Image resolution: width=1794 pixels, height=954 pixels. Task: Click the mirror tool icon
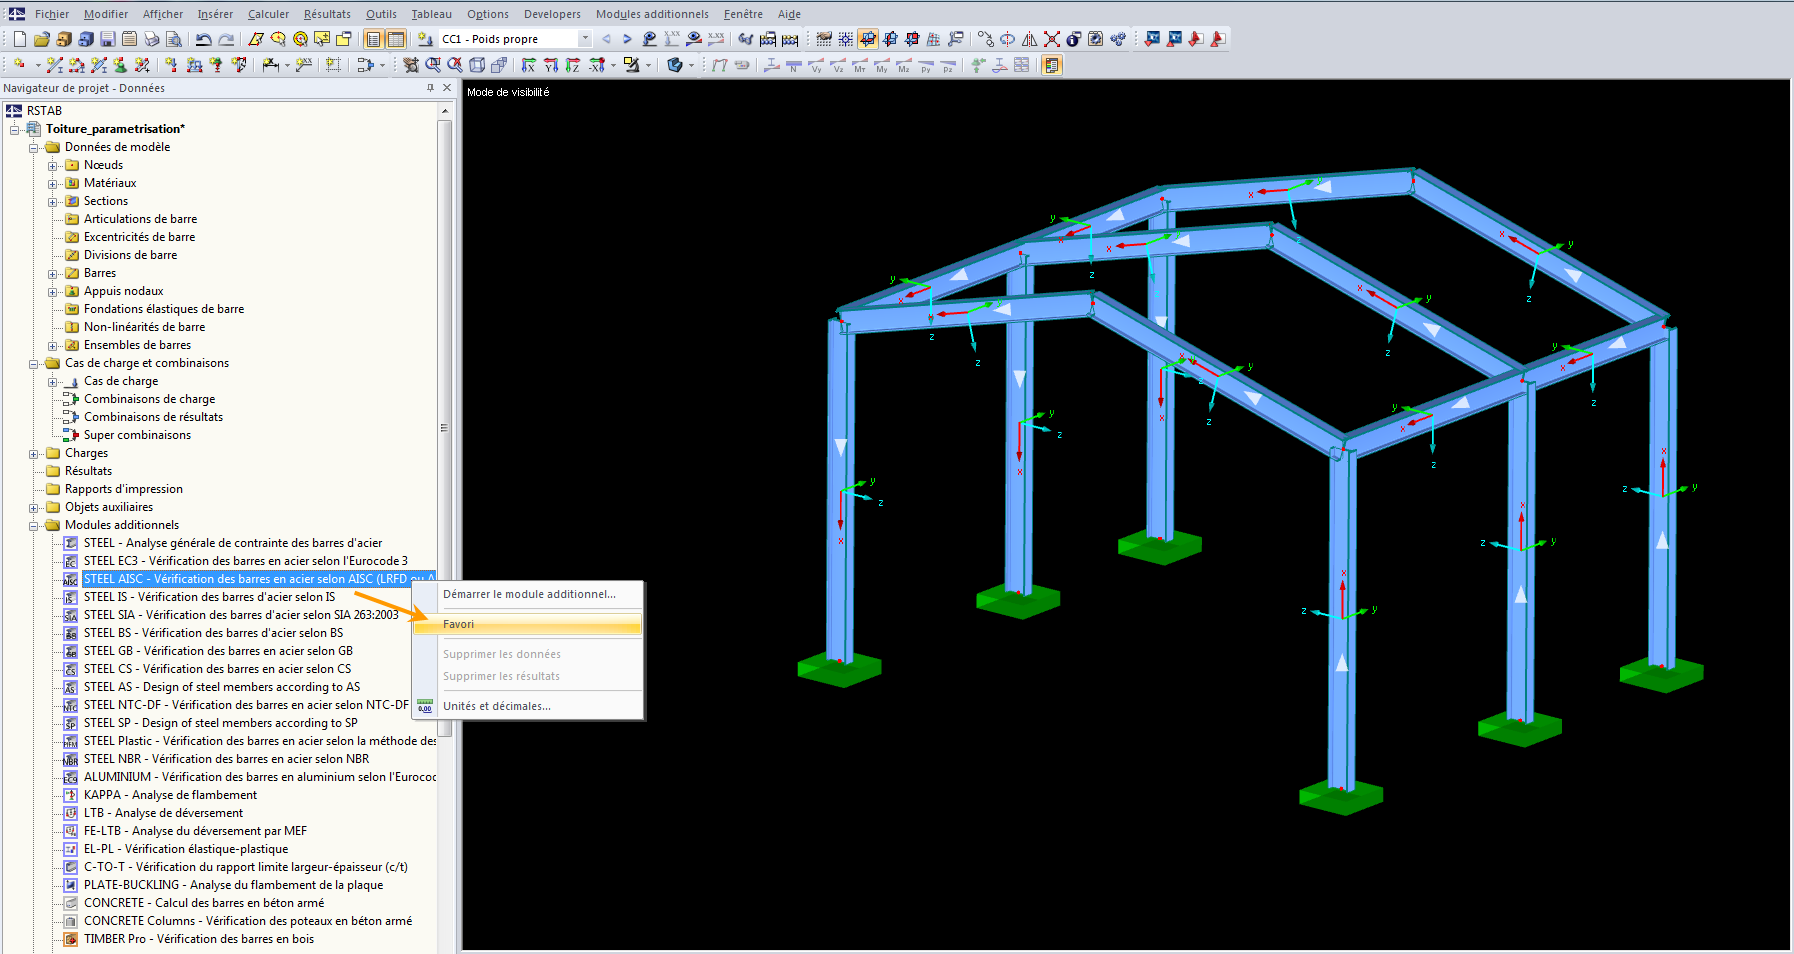(1029, 39)
